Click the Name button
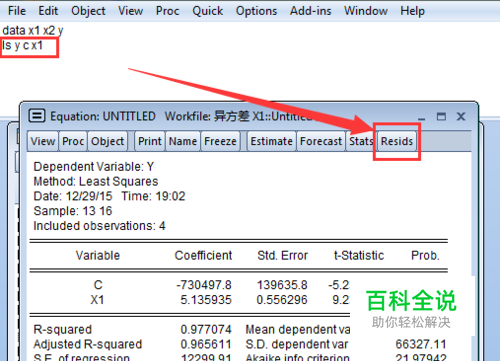 (x=183, y=141)
